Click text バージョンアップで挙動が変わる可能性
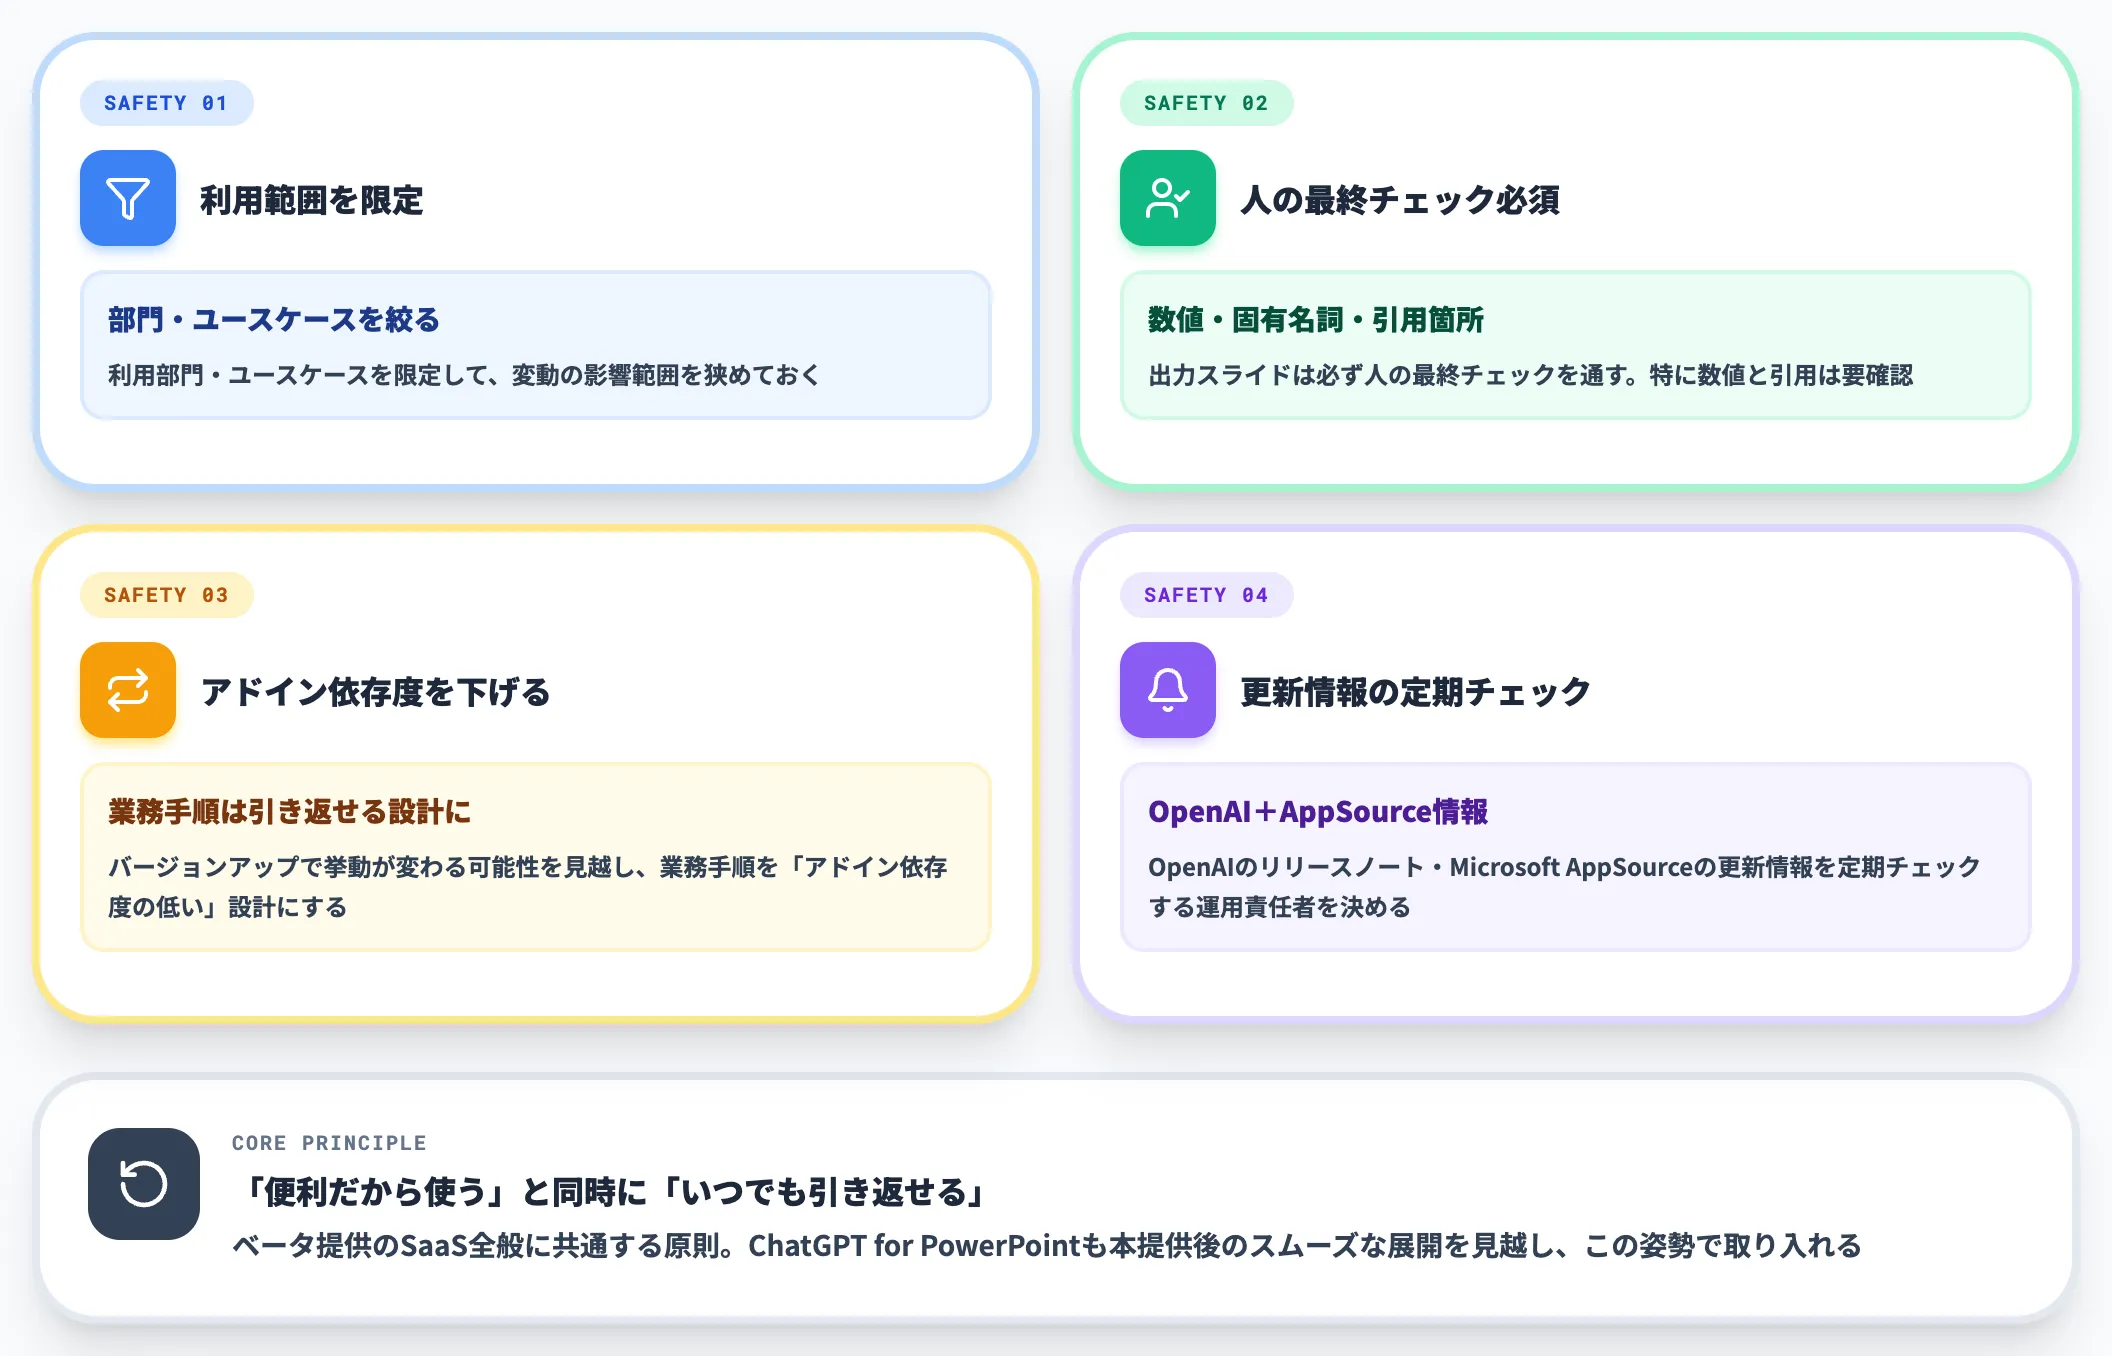Image resolution: width=2112 pixels, height=1356 pixels. tap(323, 867)
